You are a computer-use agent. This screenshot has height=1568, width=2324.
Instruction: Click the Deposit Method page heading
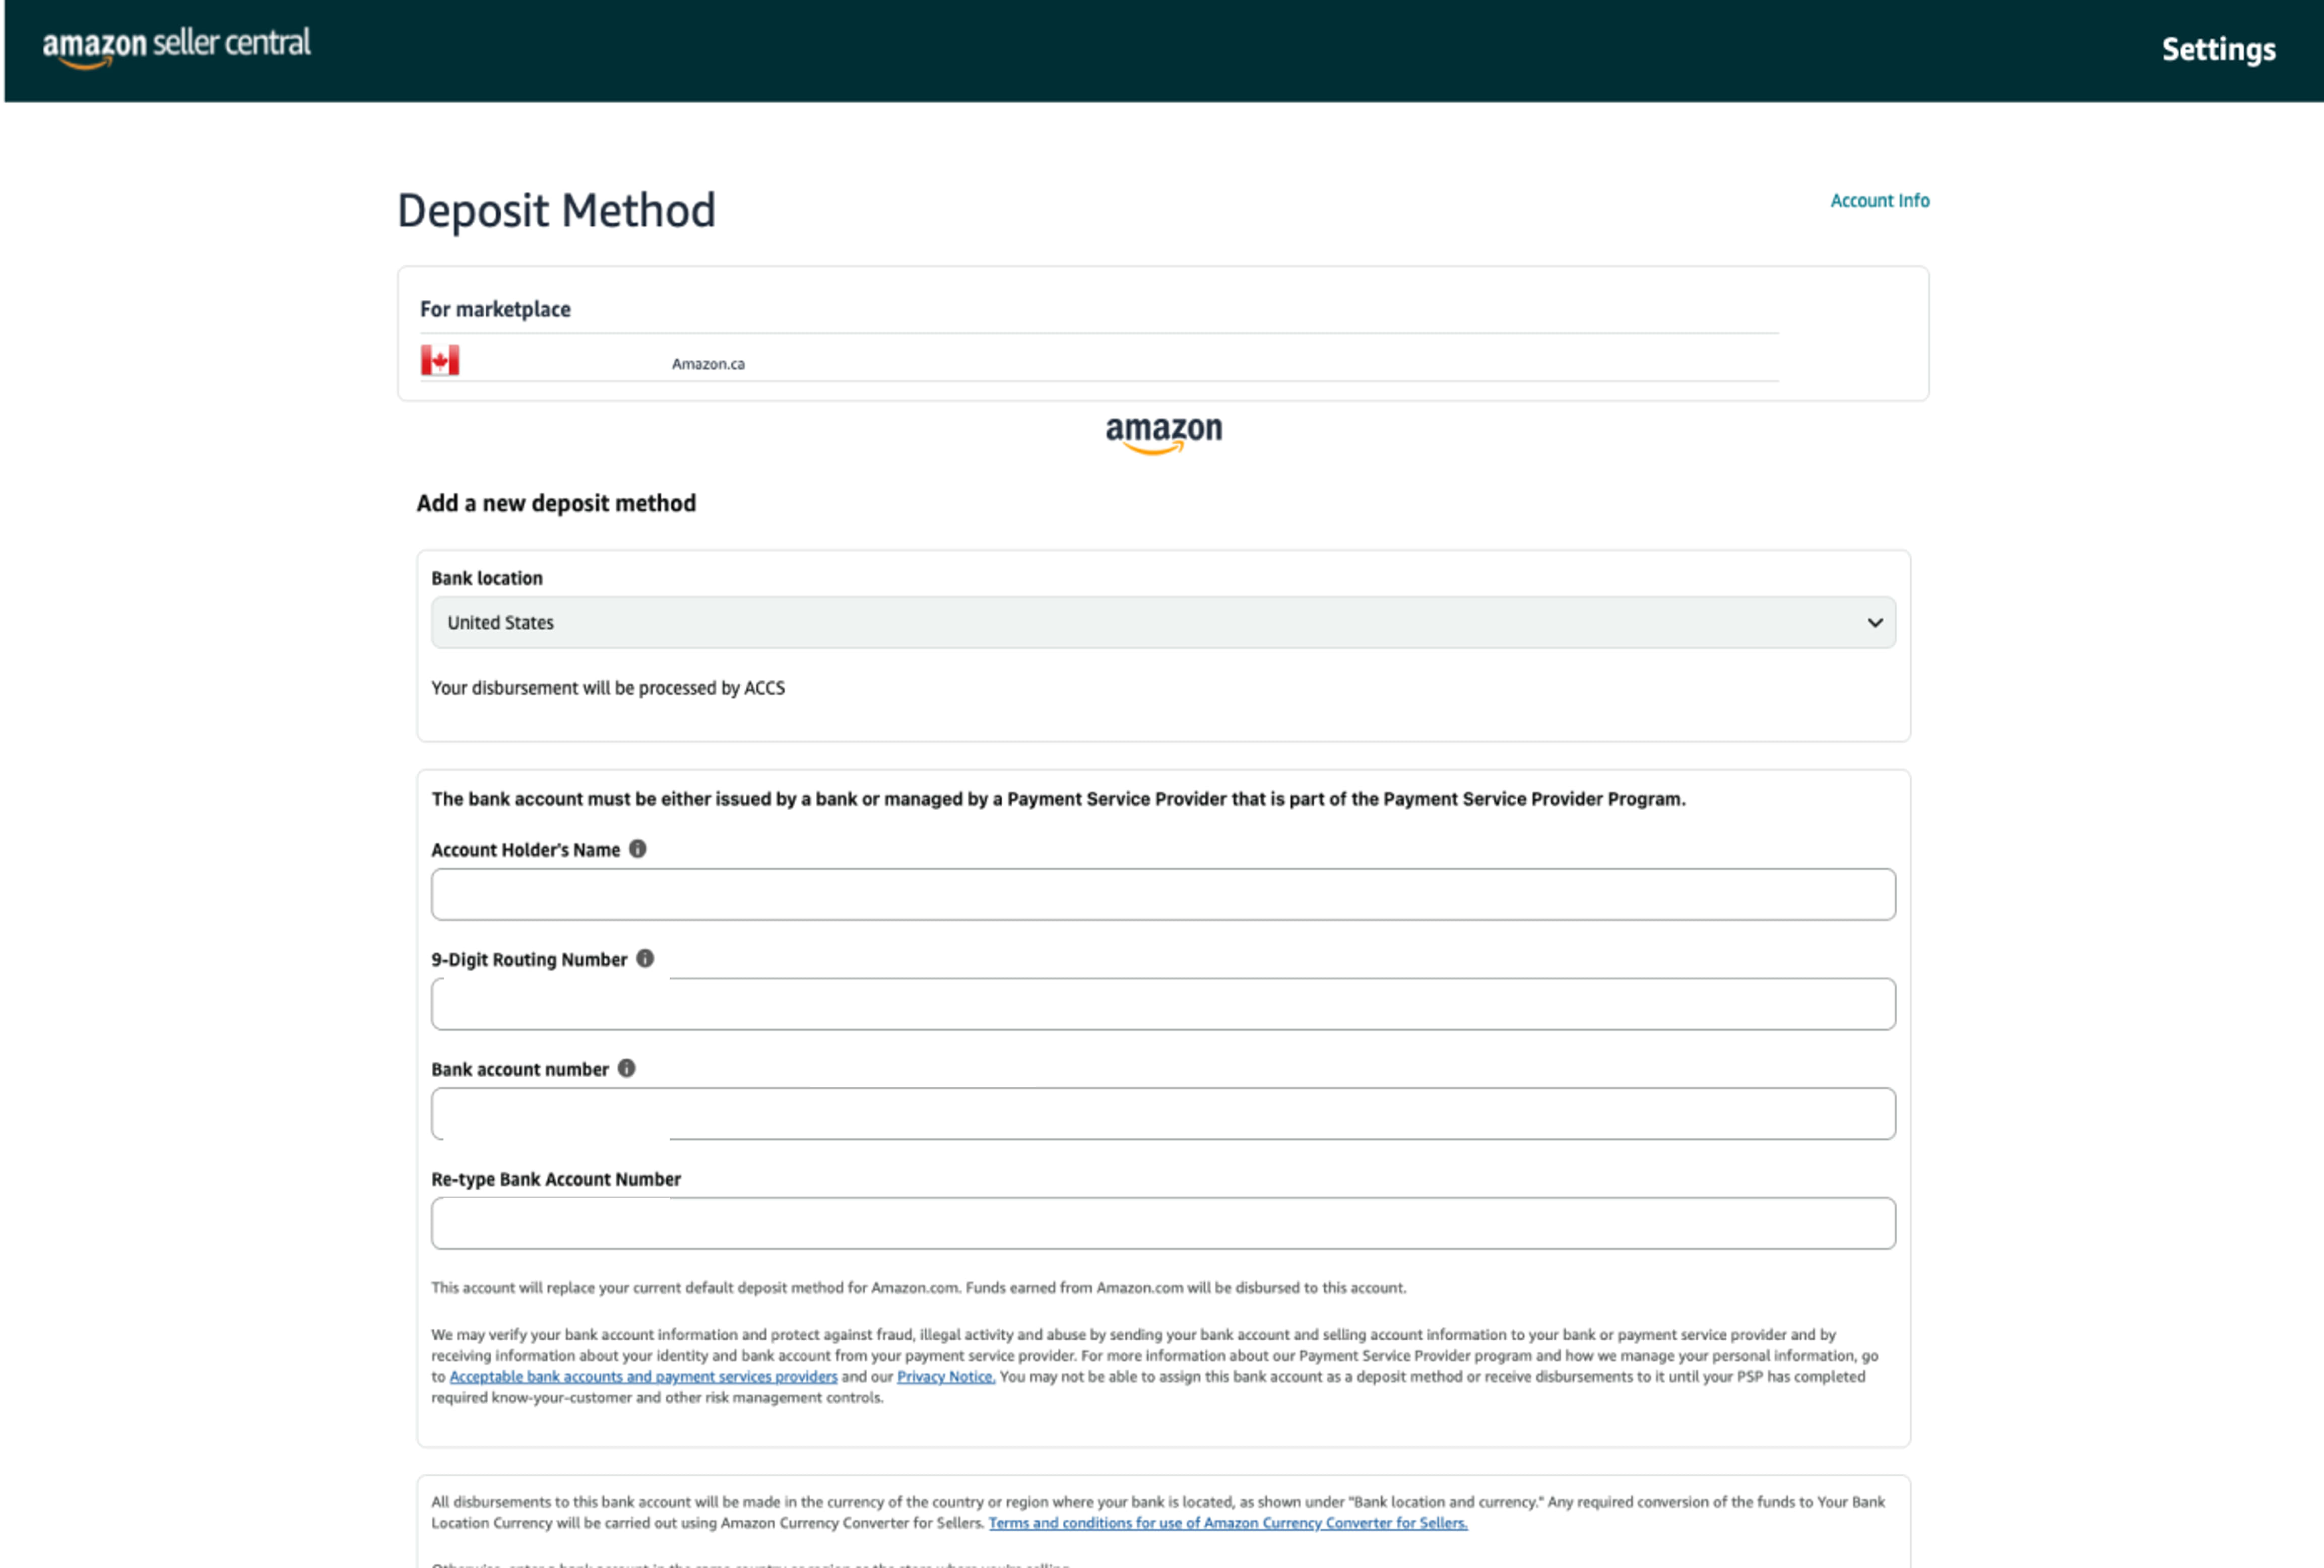[x=556, y=210]
